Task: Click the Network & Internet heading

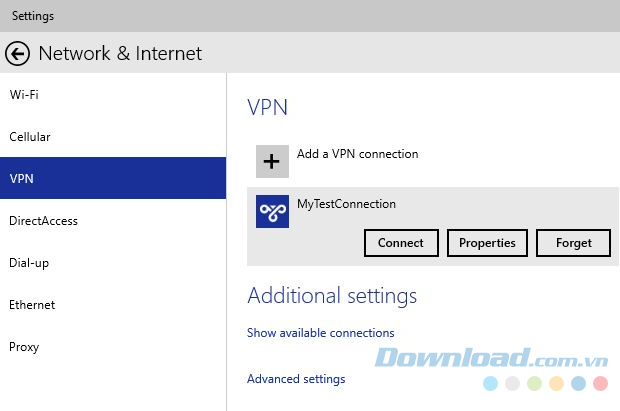Action: (x=120, y=53)
